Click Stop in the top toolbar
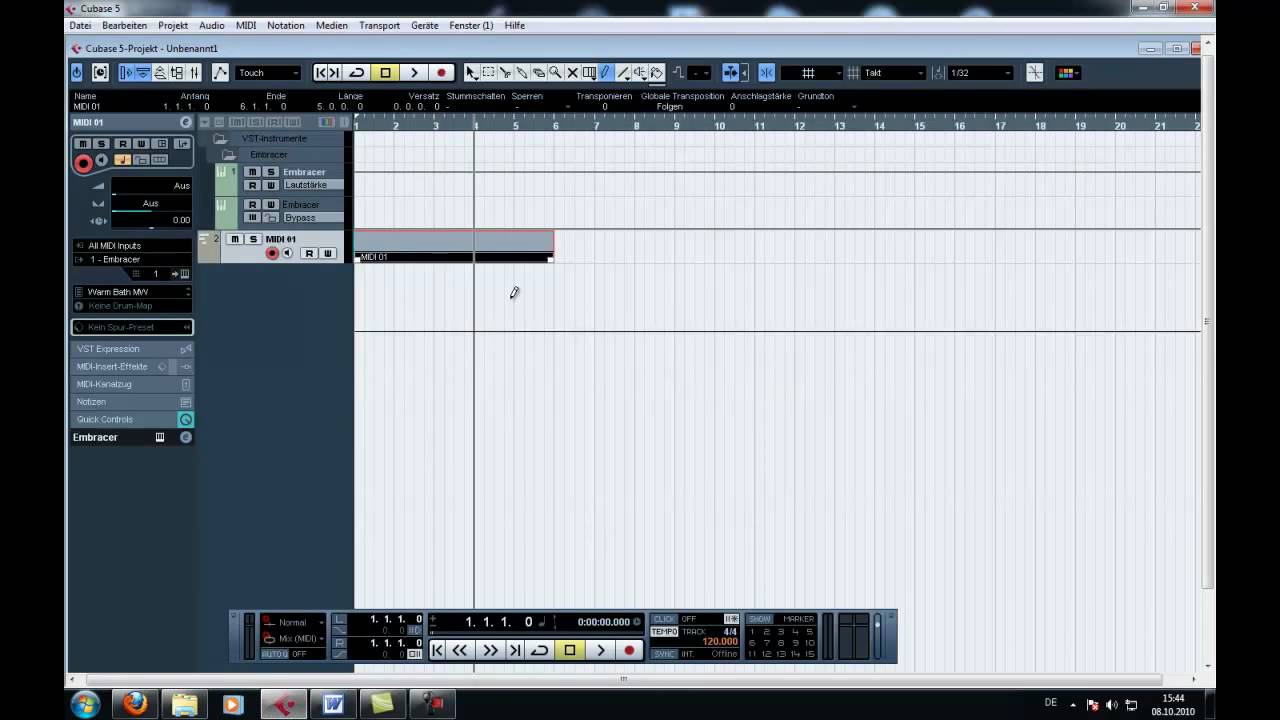 coord(385,72)
